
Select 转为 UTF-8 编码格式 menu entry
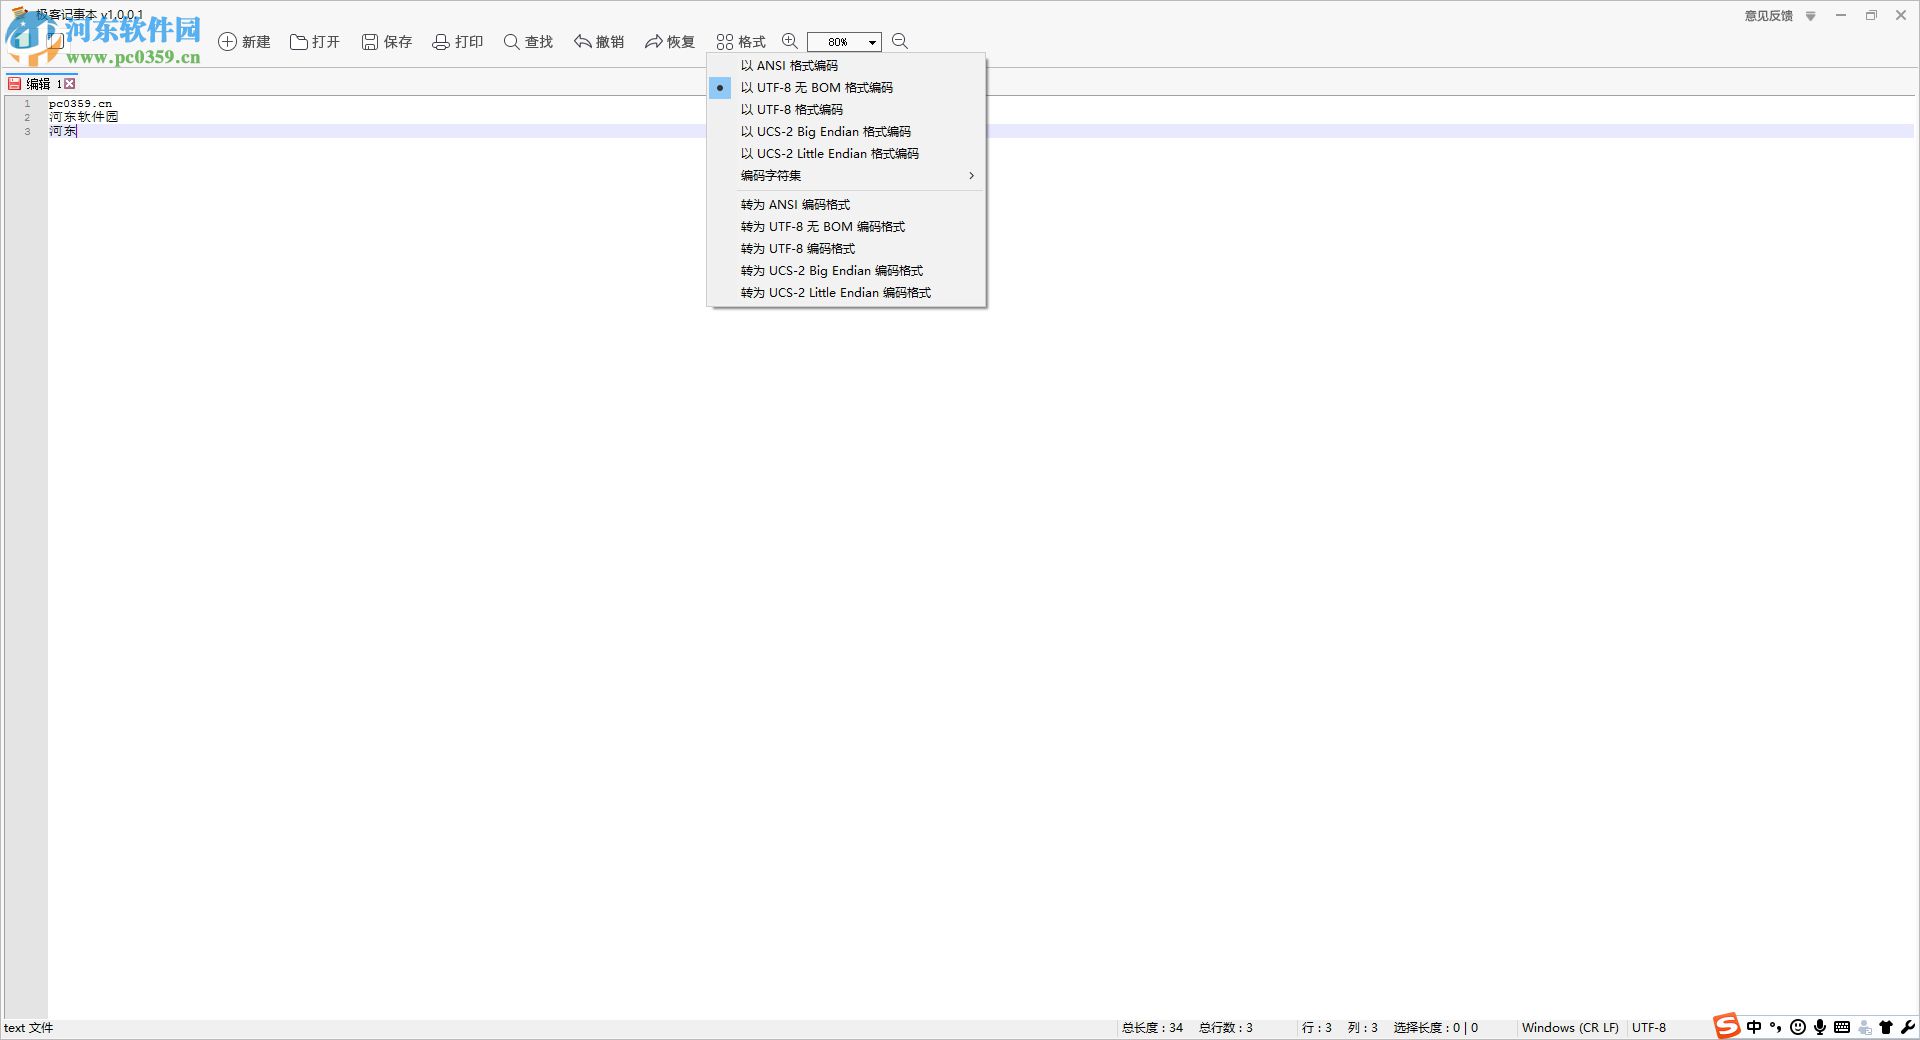click(x=797, y=248)
